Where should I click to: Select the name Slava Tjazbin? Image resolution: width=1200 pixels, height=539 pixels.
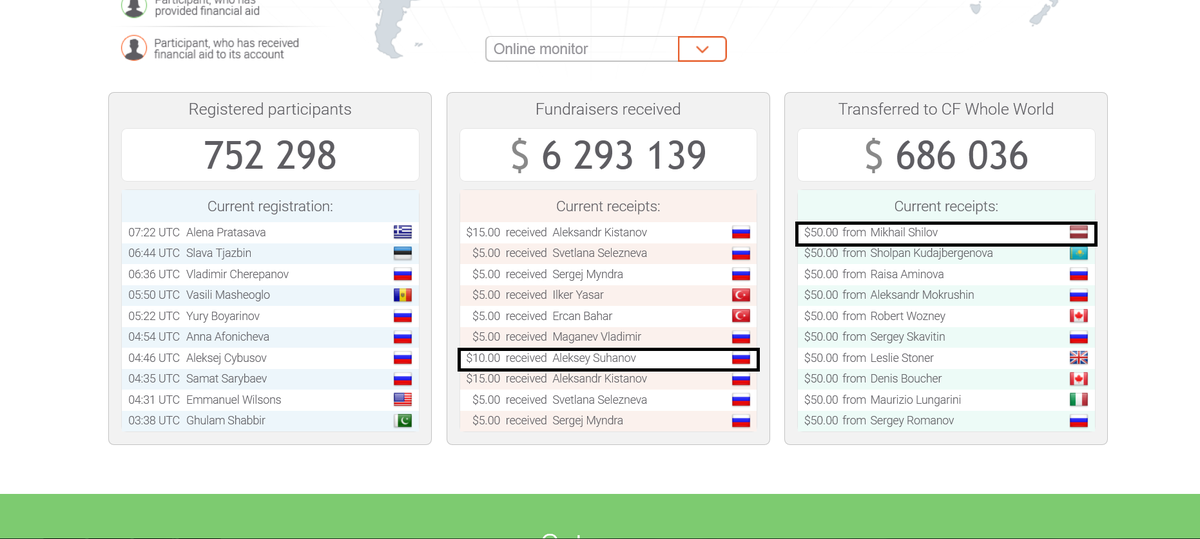(219, 253)
